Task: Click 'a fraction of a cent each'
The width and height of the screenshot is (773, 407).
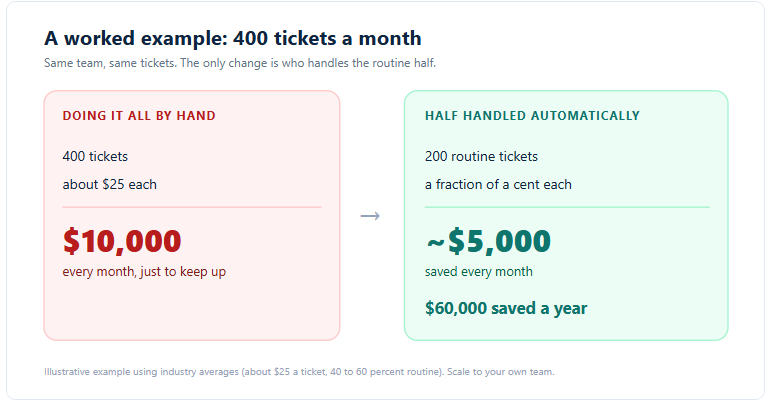Action: tap(498, 185)
